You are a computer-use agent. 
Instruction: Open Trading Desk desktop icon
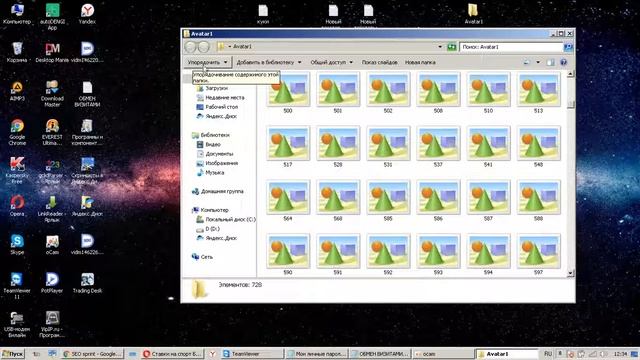[87, 282]
